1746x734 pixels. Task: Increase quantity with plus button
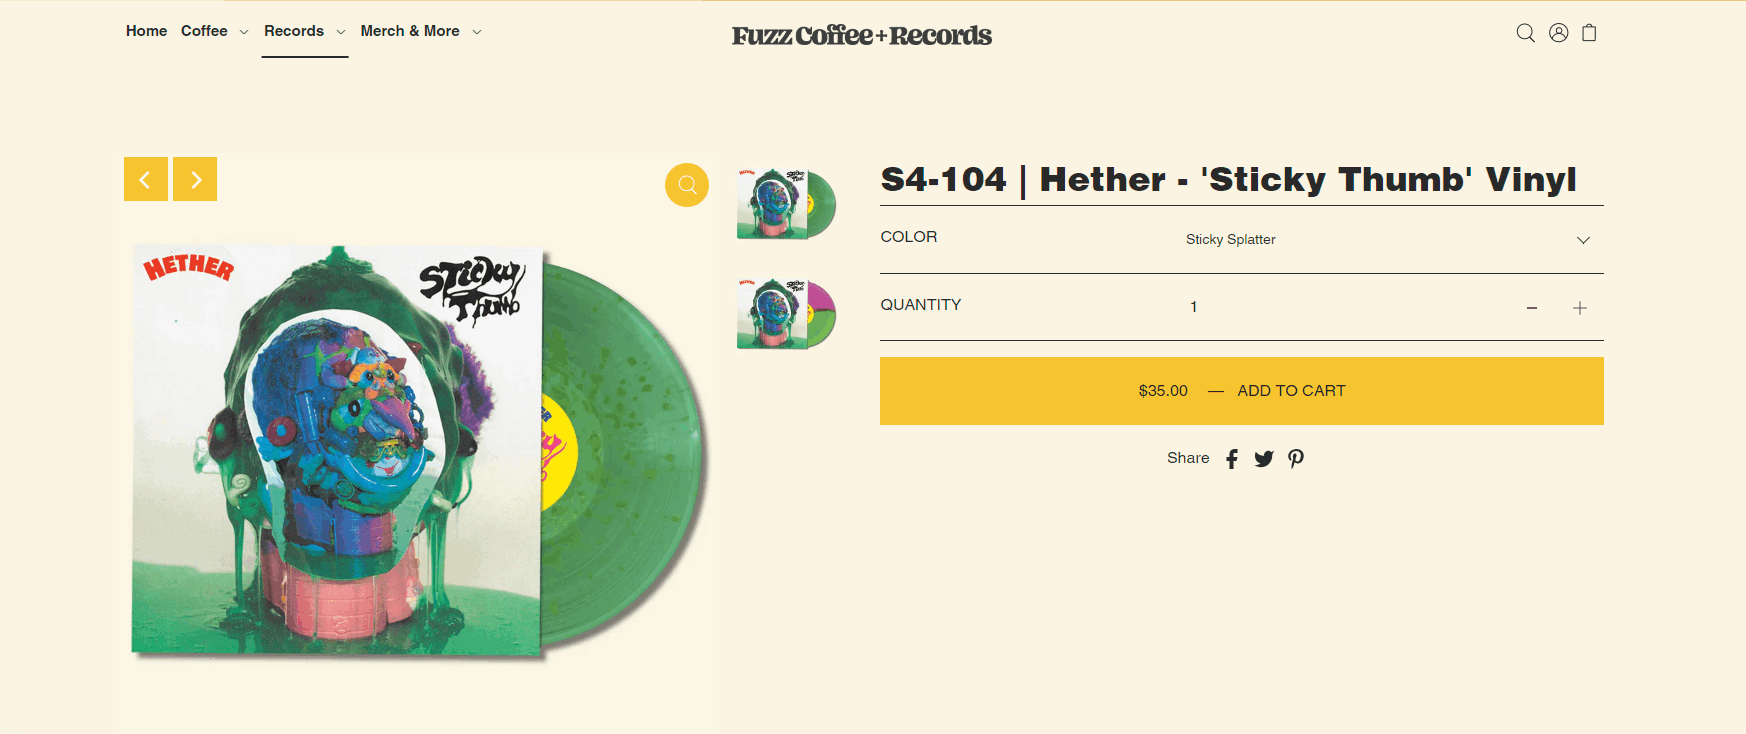[x=1580, y=308]
